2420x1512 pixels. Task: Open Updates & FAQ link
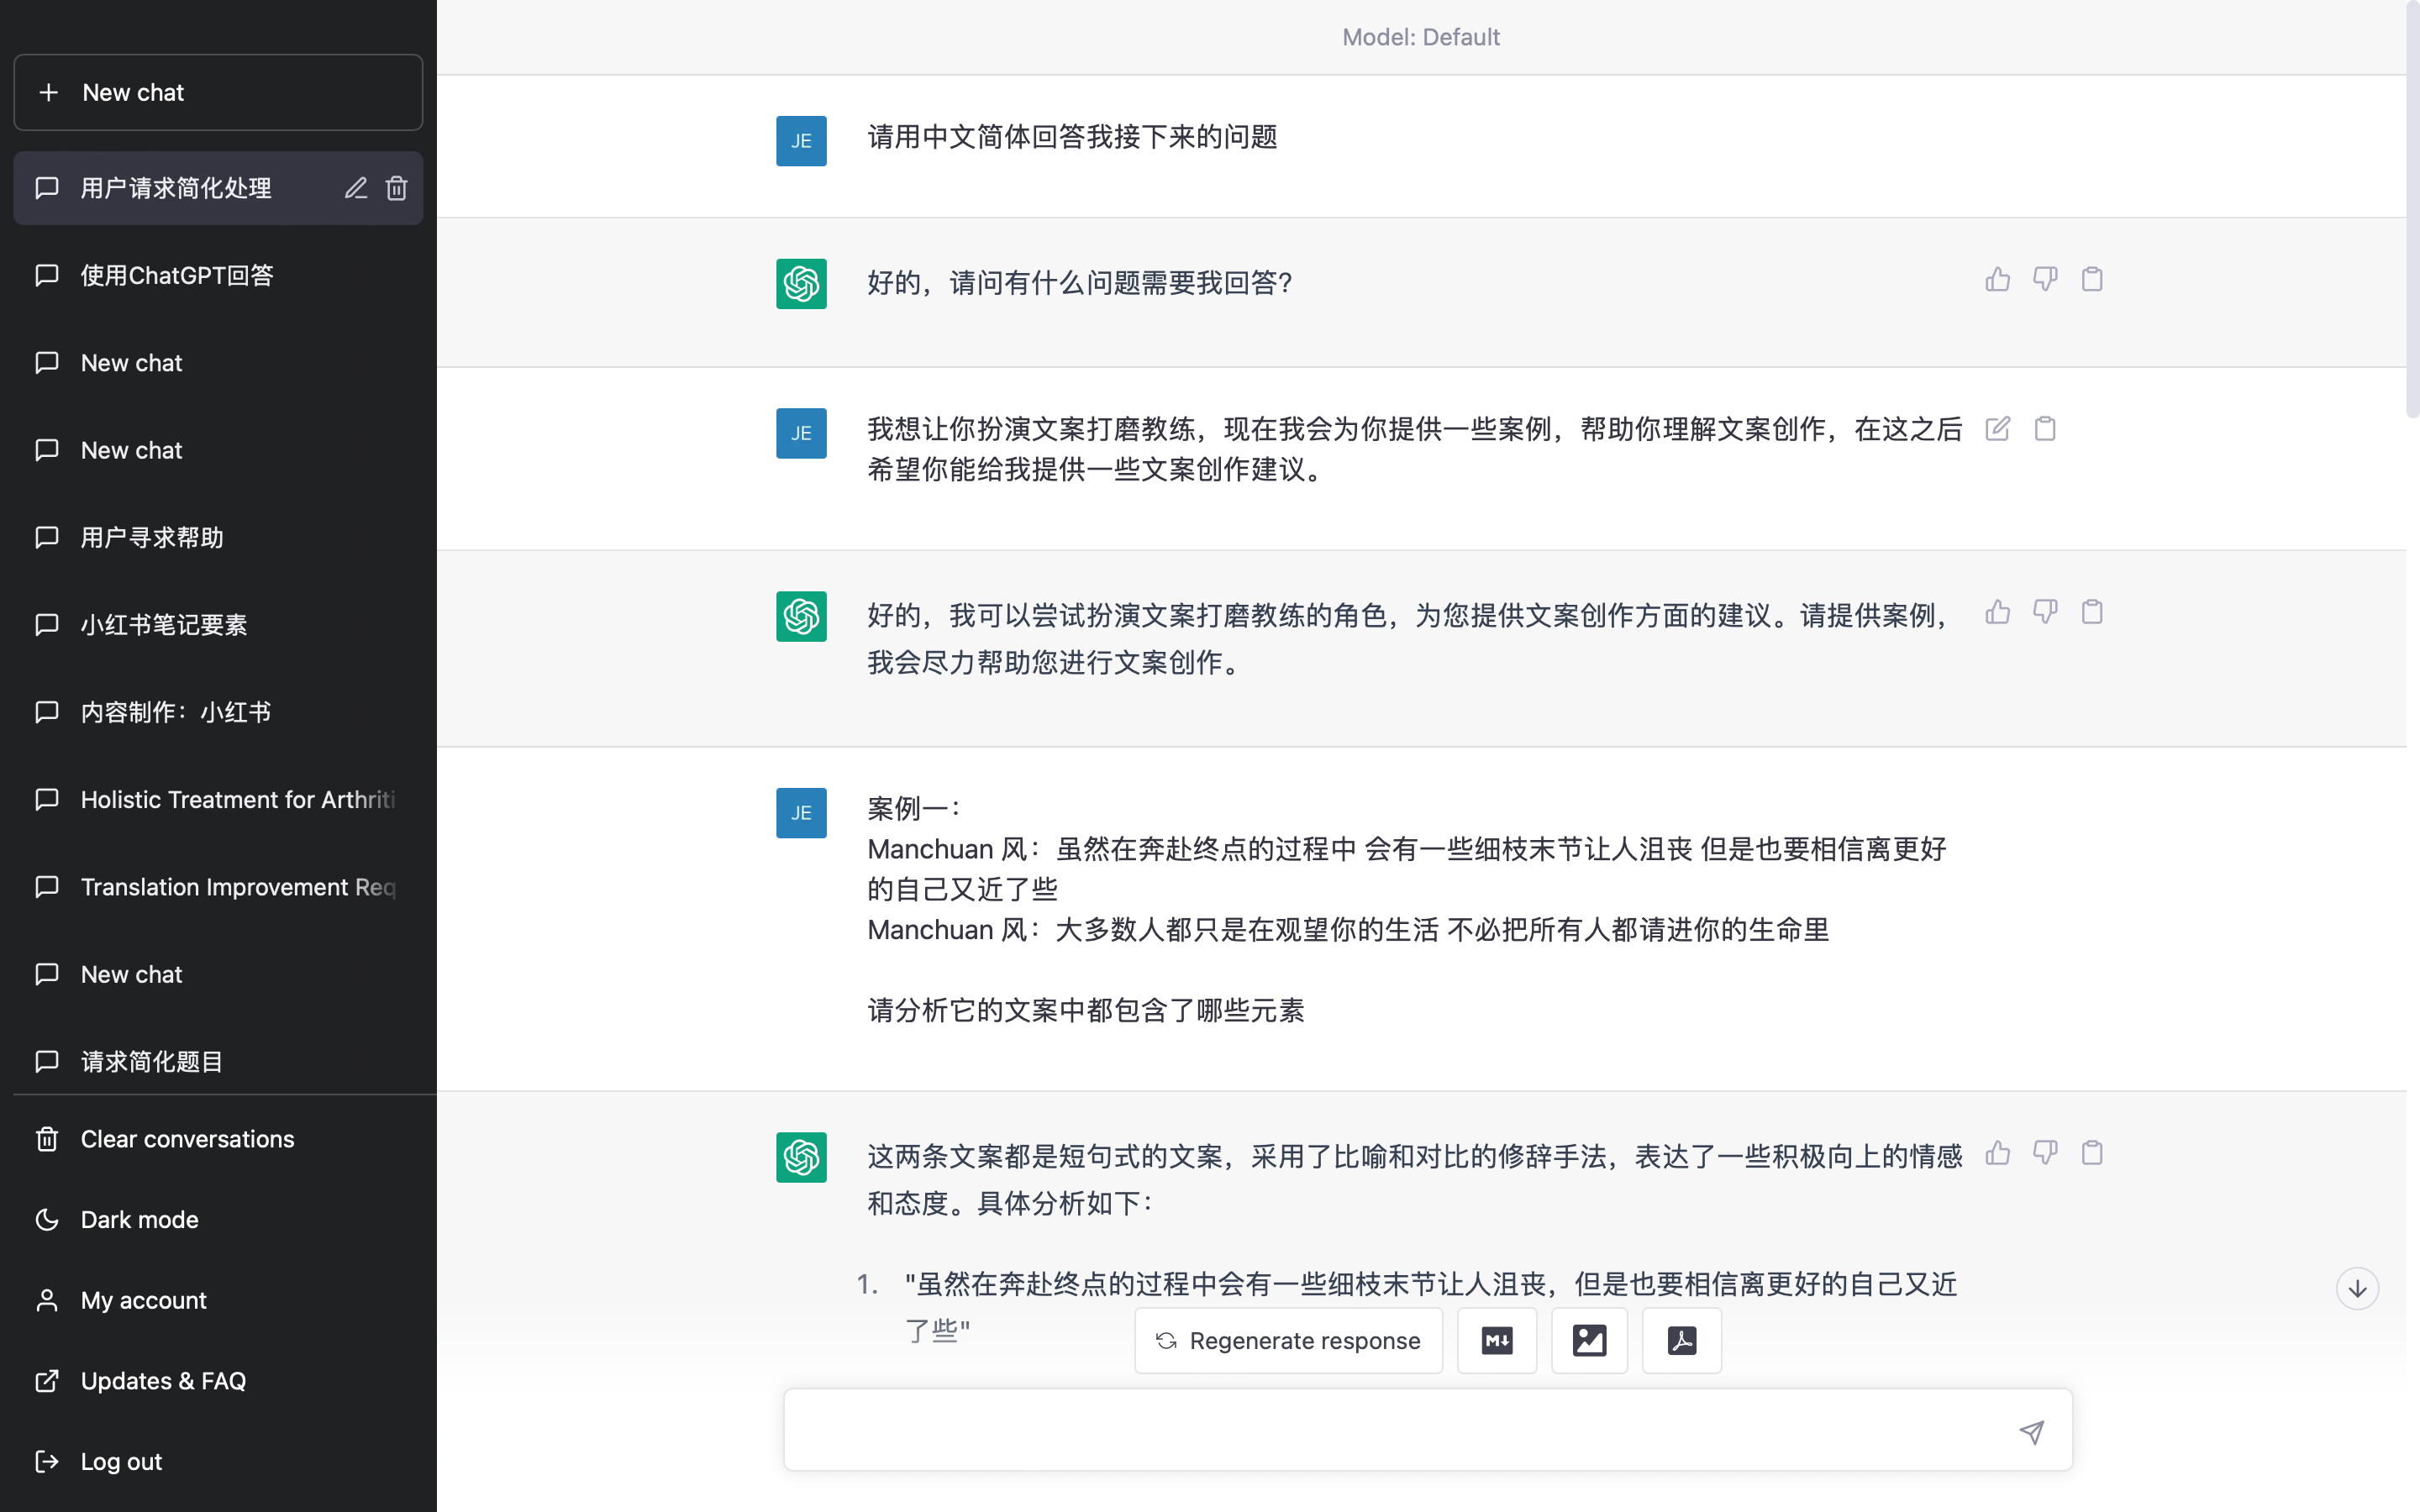pyautogui.click(x=218, y=1381)
